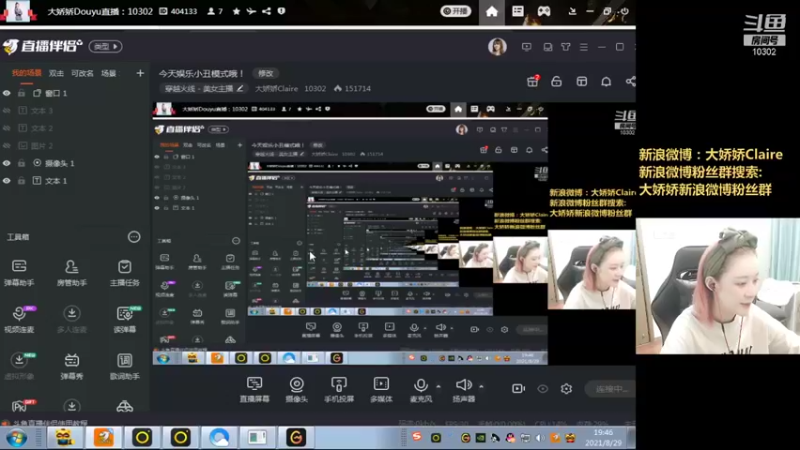Switch to the 可改名 scene tab
Screen dimensions: 800x450
[x=82, y=73]
